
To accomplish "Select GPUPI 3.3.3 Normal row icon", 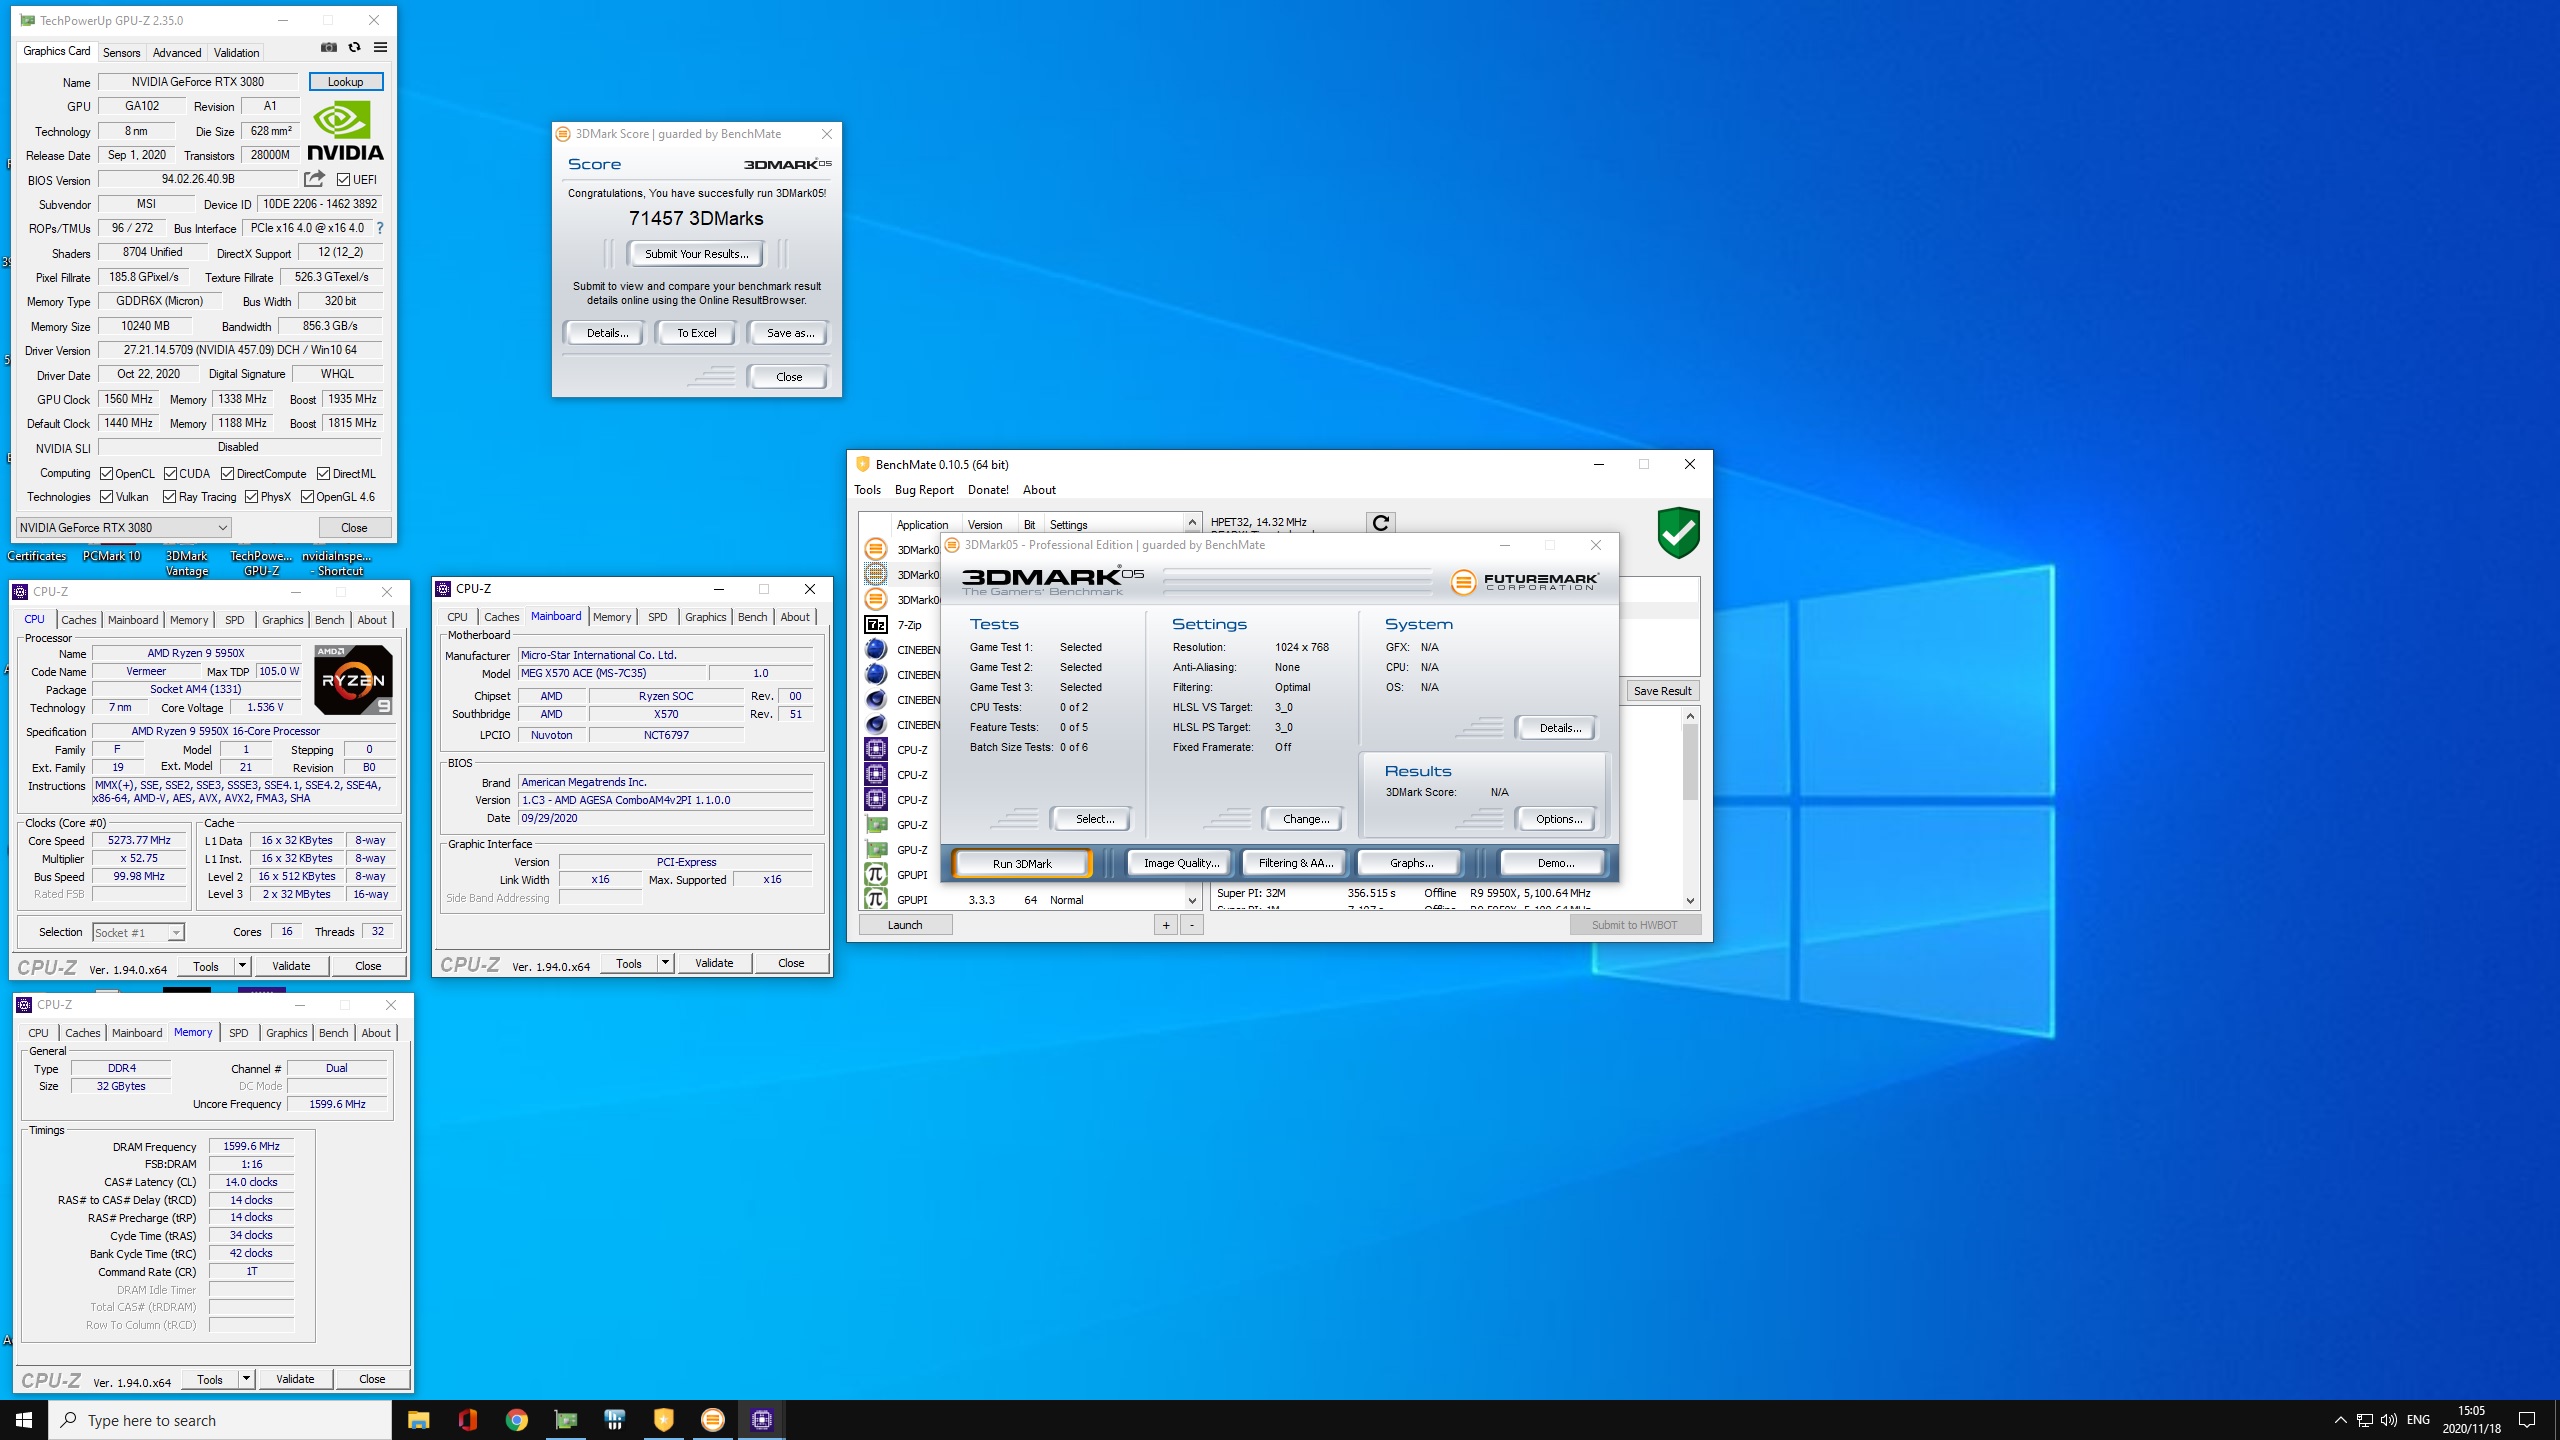I will 876,899.
